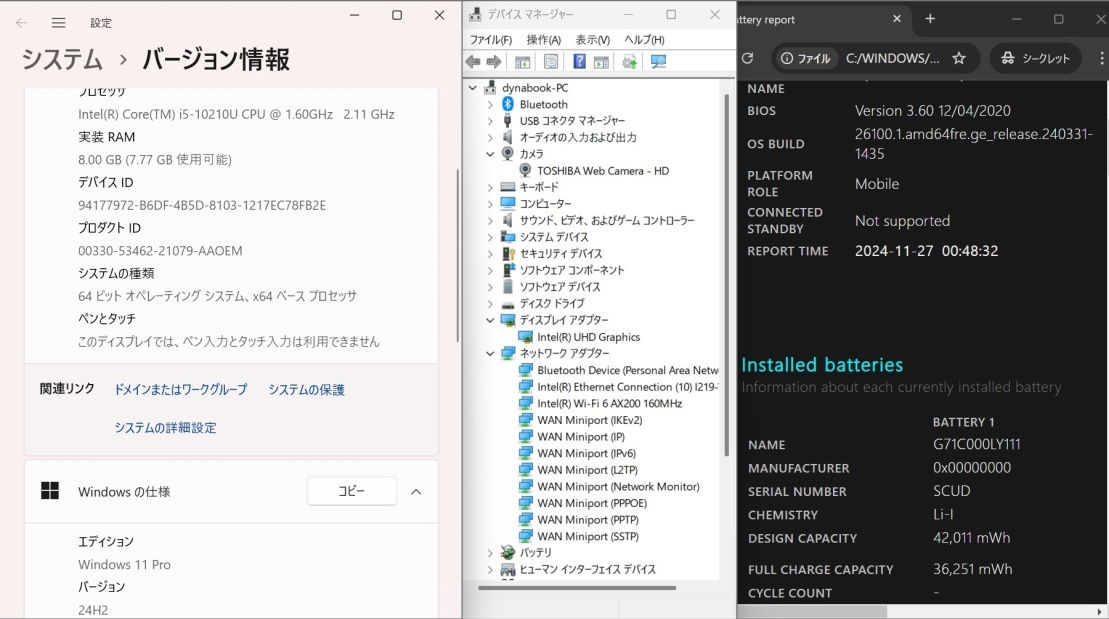Image resolution: width=1109 pixels, height=619 pixels.
Task: Select the TOSHIBA Web Camera - HD device
Action: [x=603, y=170]
